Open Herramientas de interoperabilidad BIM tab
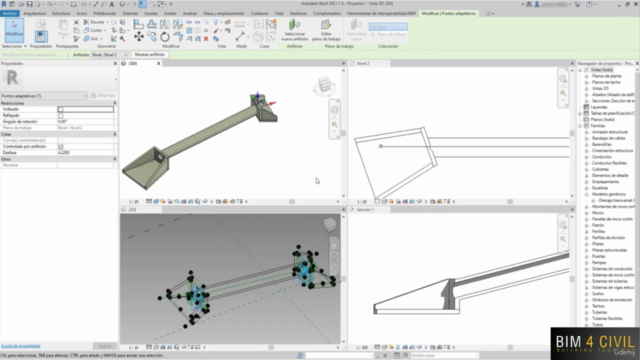640x360 pixels. (381, 13)
